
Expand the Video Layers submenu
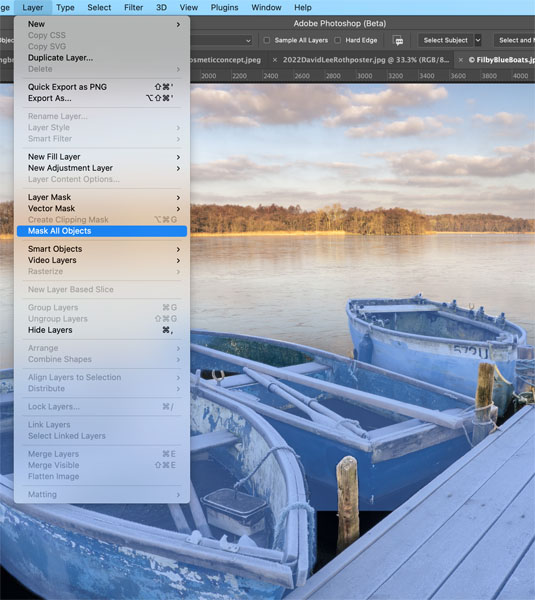pyautogui.click(x=102, y=260)
